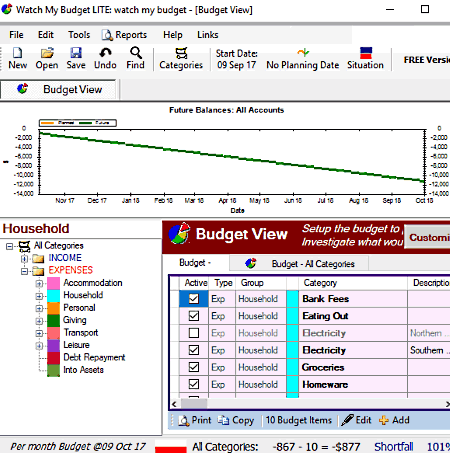Click the Copy icon in bottom toolbar

pyautogui.click(x=223, y=420)
